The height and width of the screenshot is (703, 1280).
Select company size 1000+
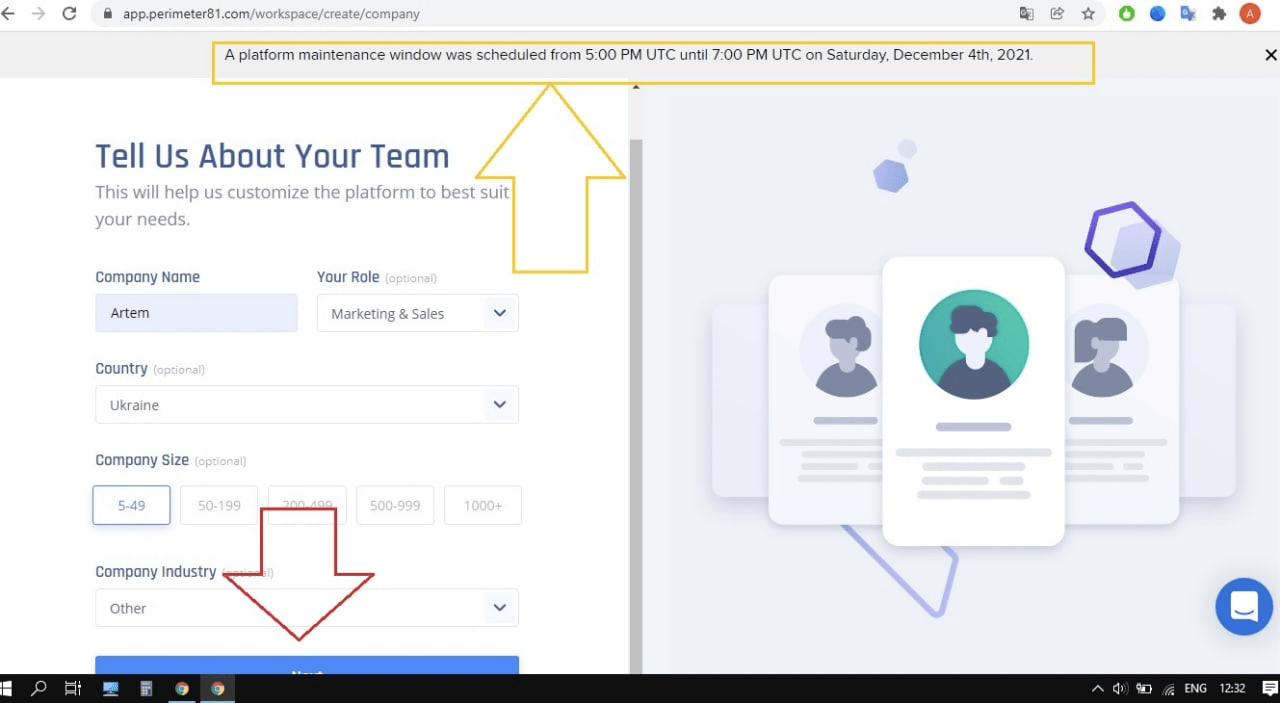483,505
